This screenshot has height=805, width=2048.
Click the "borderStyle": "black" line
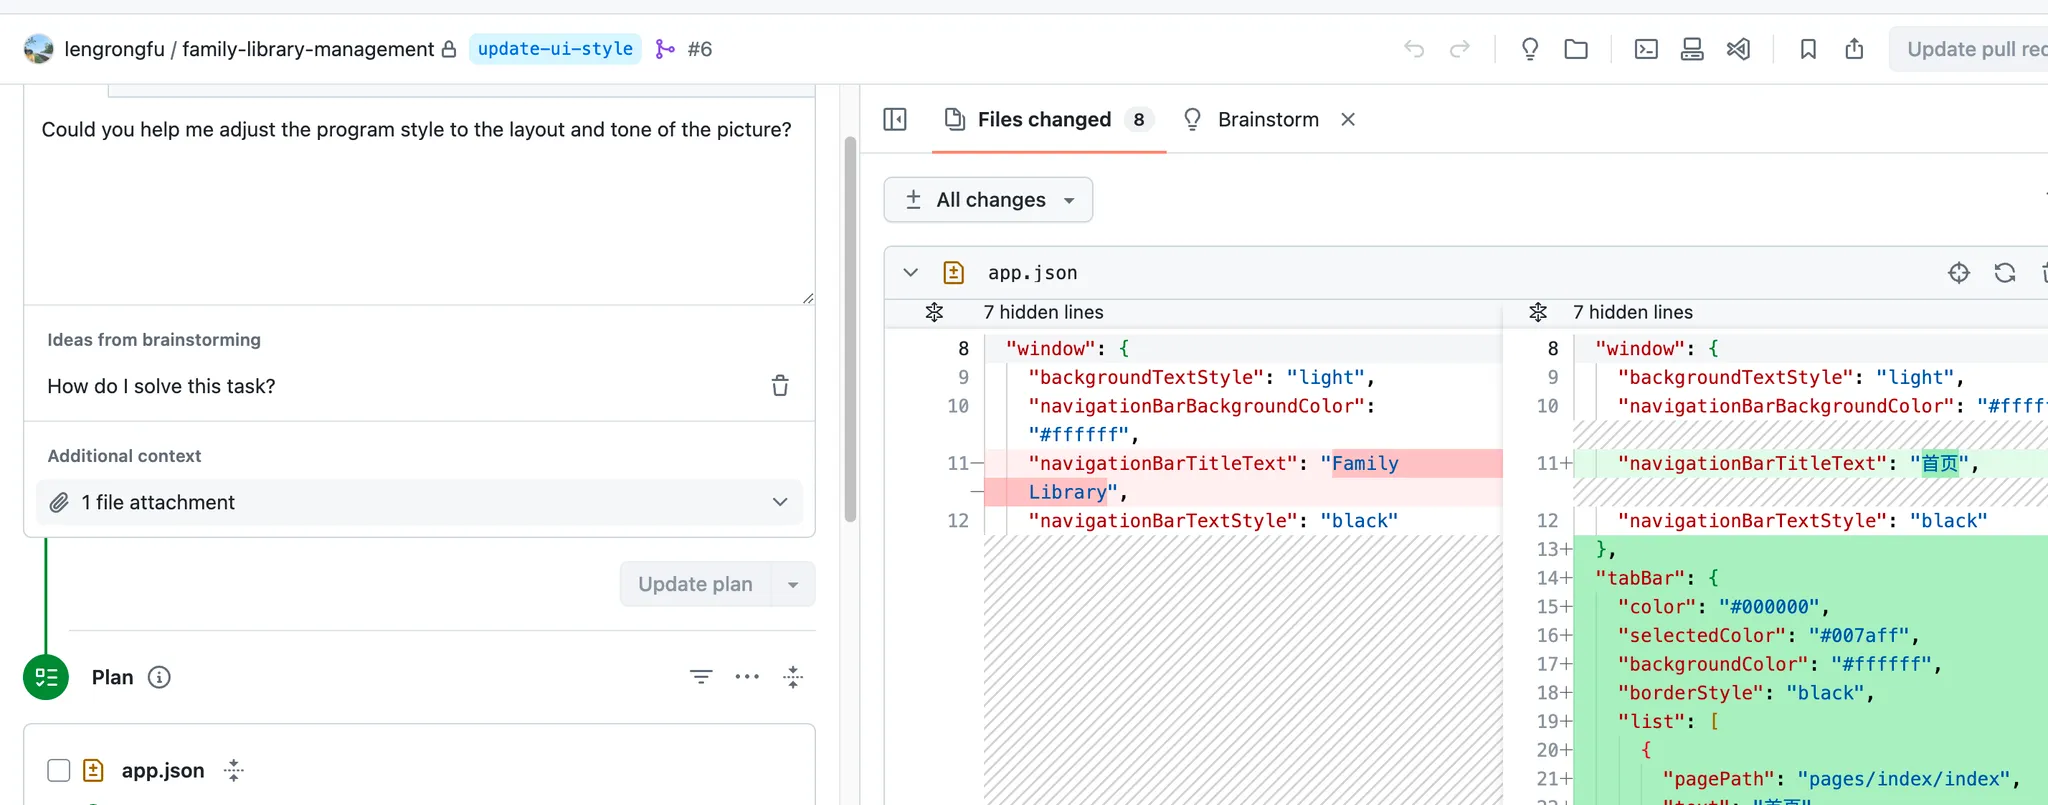(1810, 693)
